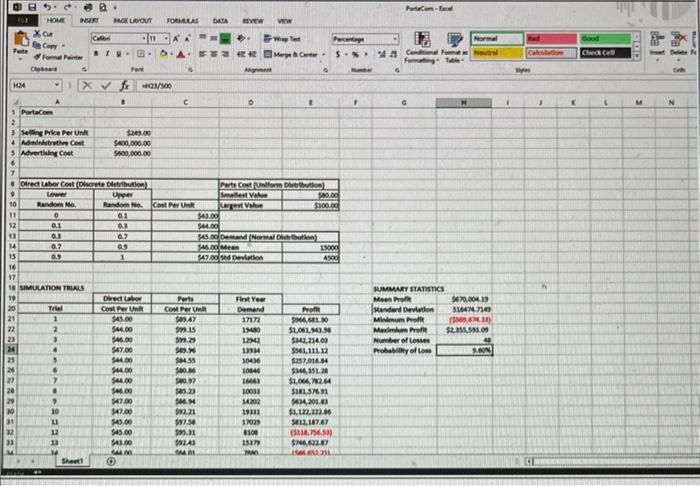Image resolution: width=700 pixels, height=486 pixels.
Task: Click the Undo arrow icon
Action: [x=47, y=7]
